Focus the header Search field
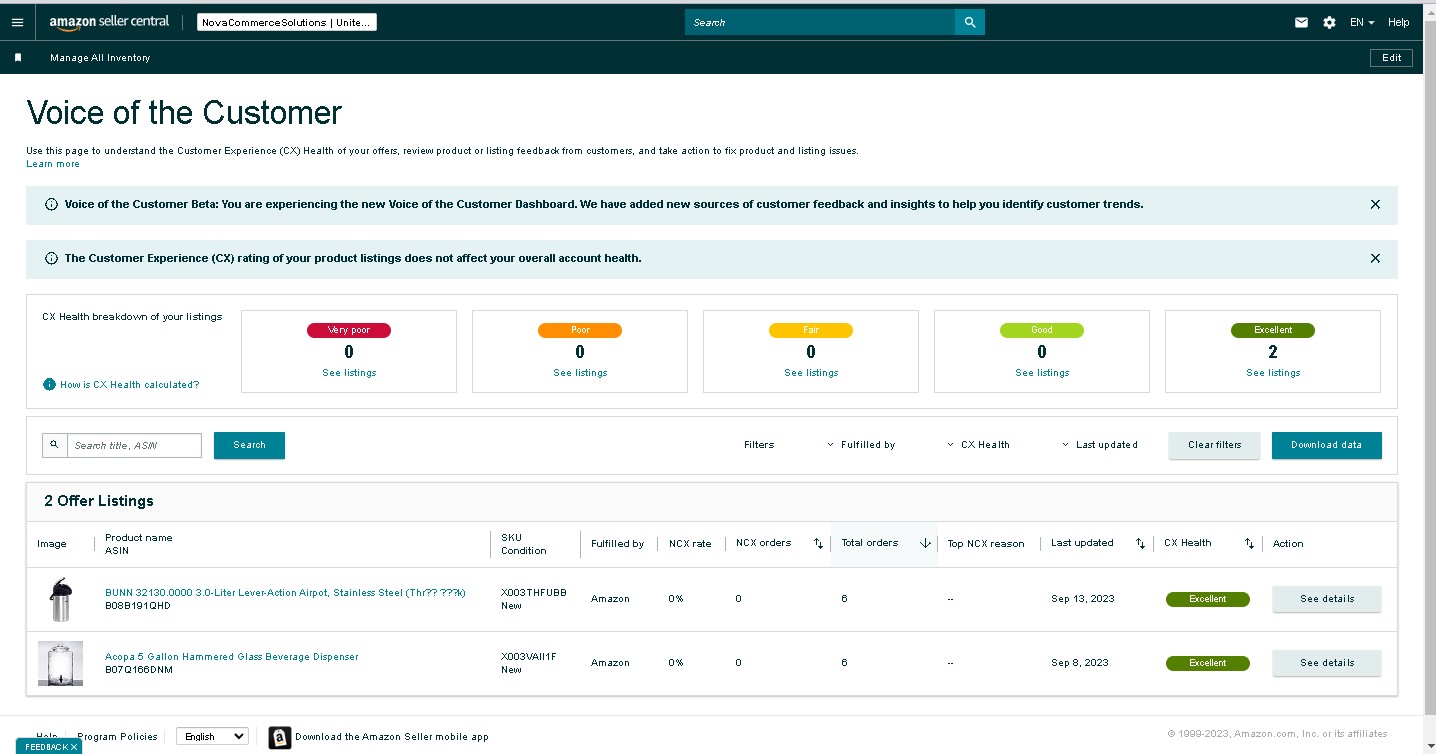Image resolution: width=1436 pixels, height=754 pixels. [820, 22]
